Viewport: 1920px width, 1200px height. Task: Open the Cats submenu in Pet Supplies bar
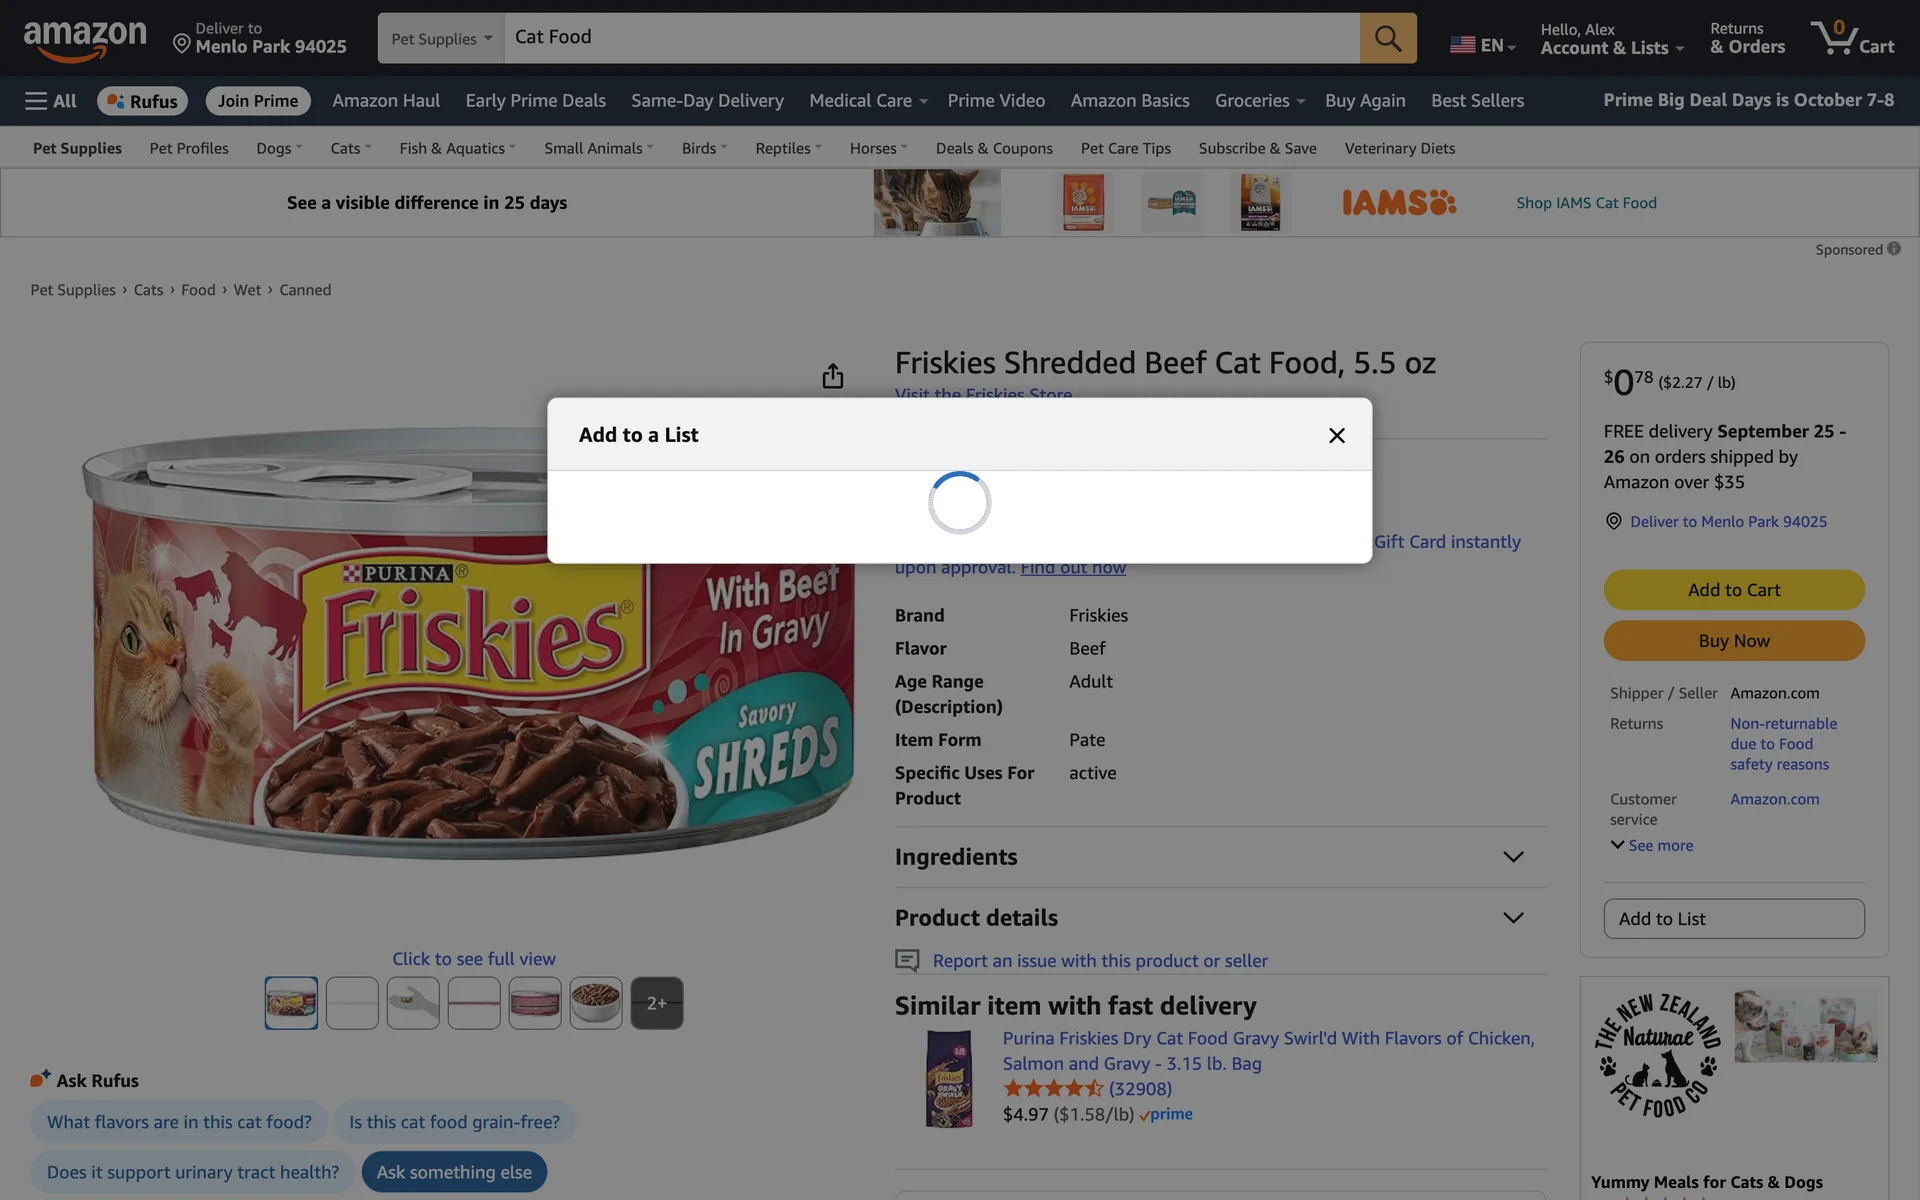(350, 148)
